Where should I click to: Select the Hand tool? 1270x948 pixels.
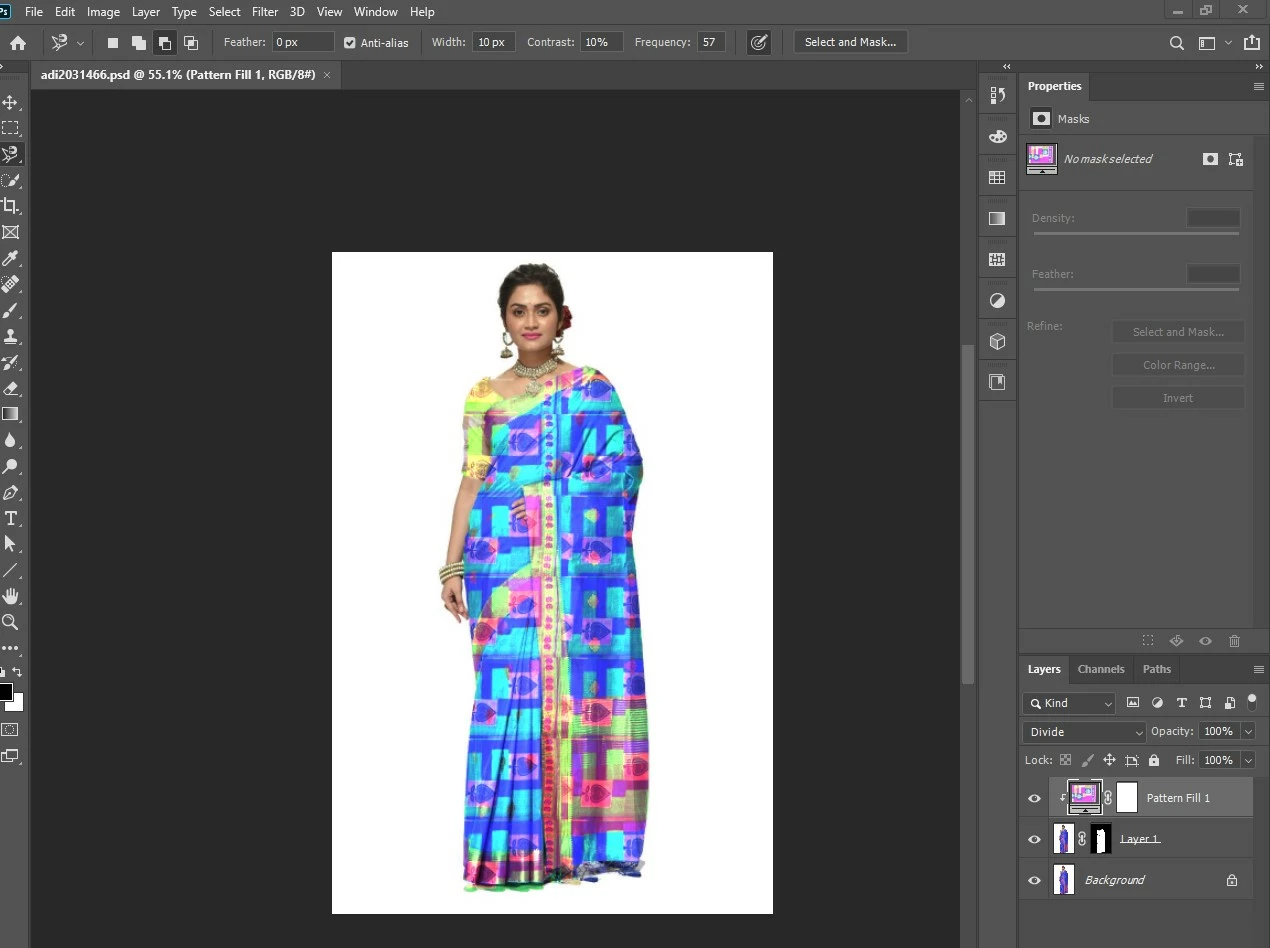(x=10, y=596)
